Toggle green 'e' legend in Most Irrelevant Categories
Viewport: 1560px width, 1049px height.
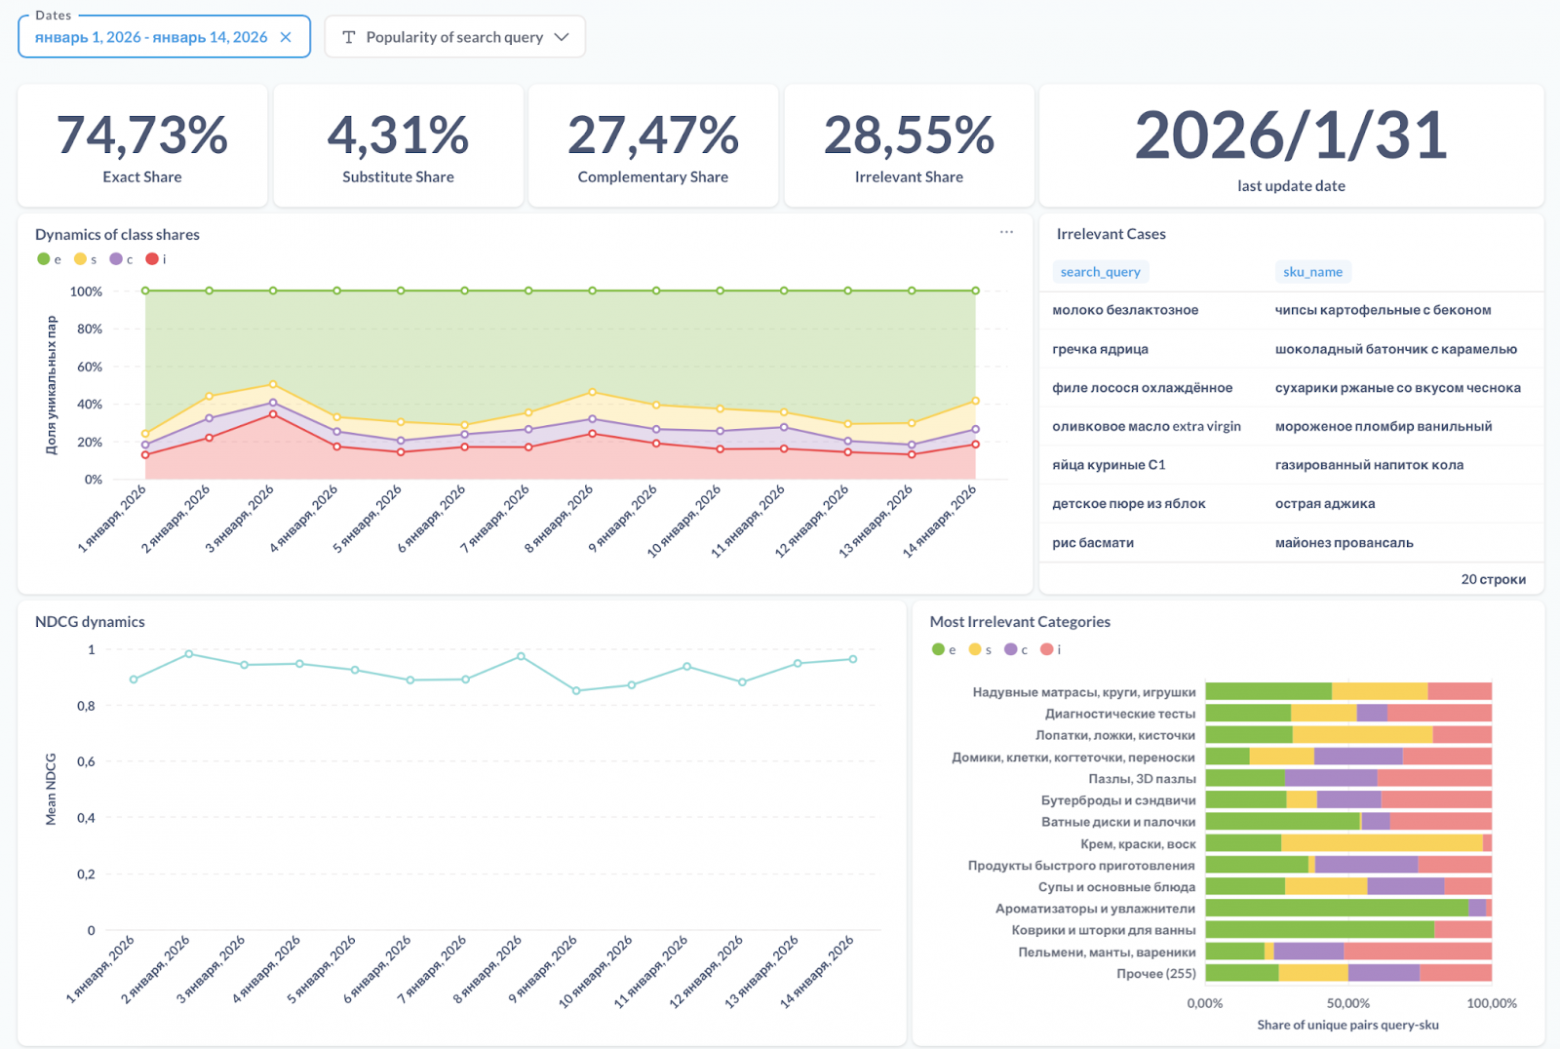click(944, 650)
